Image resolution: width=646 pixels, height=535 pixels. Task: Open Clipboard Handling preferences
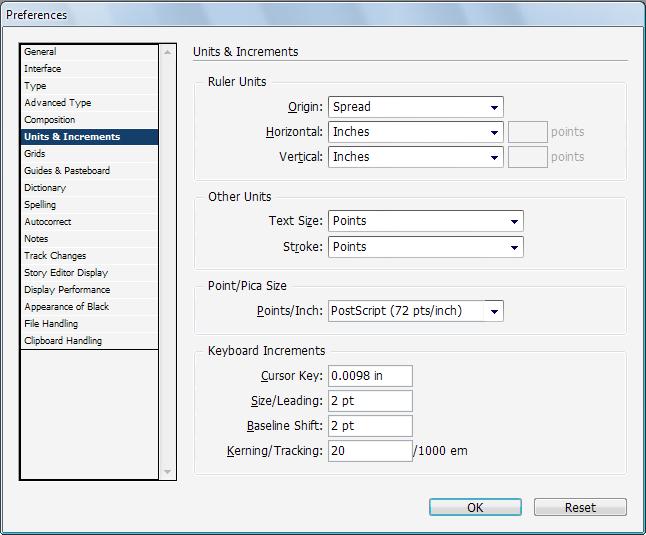point(89,341)
